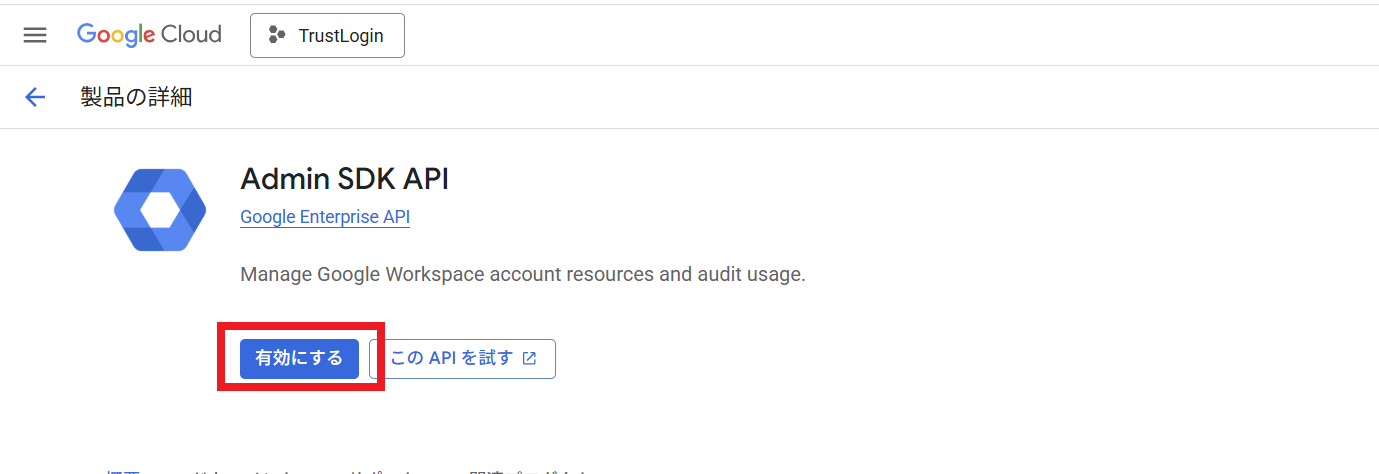Click the Admin SDK API heading
This screenshot has height=474, width=1379.
point(345,179)
